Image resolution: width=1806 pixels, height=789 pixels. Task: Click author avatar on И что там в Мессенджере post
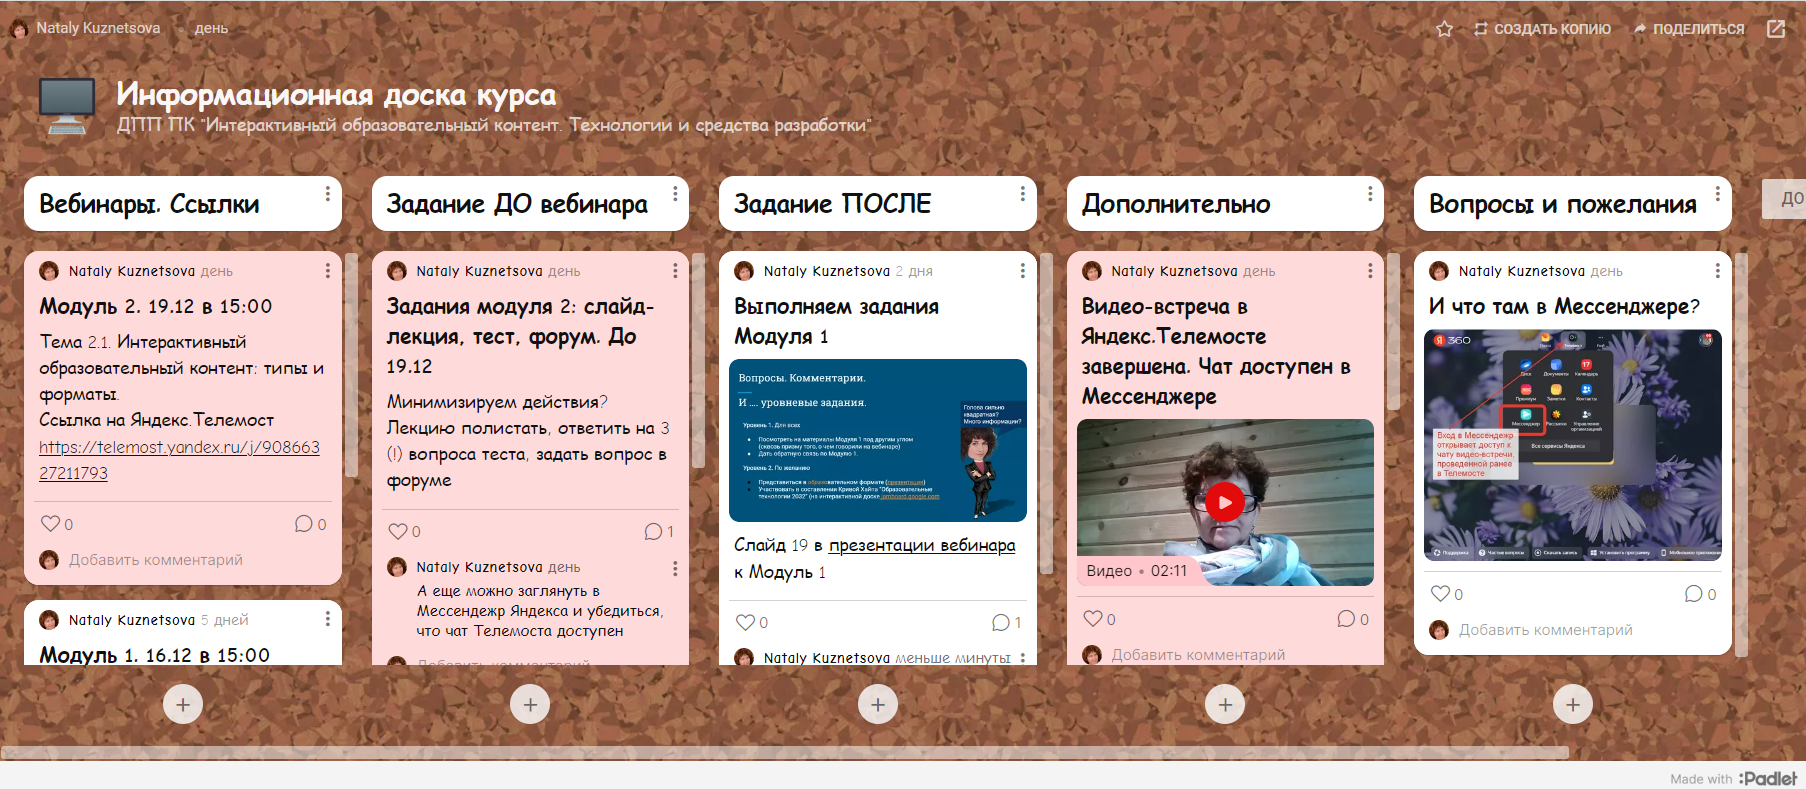(1439, 271)
